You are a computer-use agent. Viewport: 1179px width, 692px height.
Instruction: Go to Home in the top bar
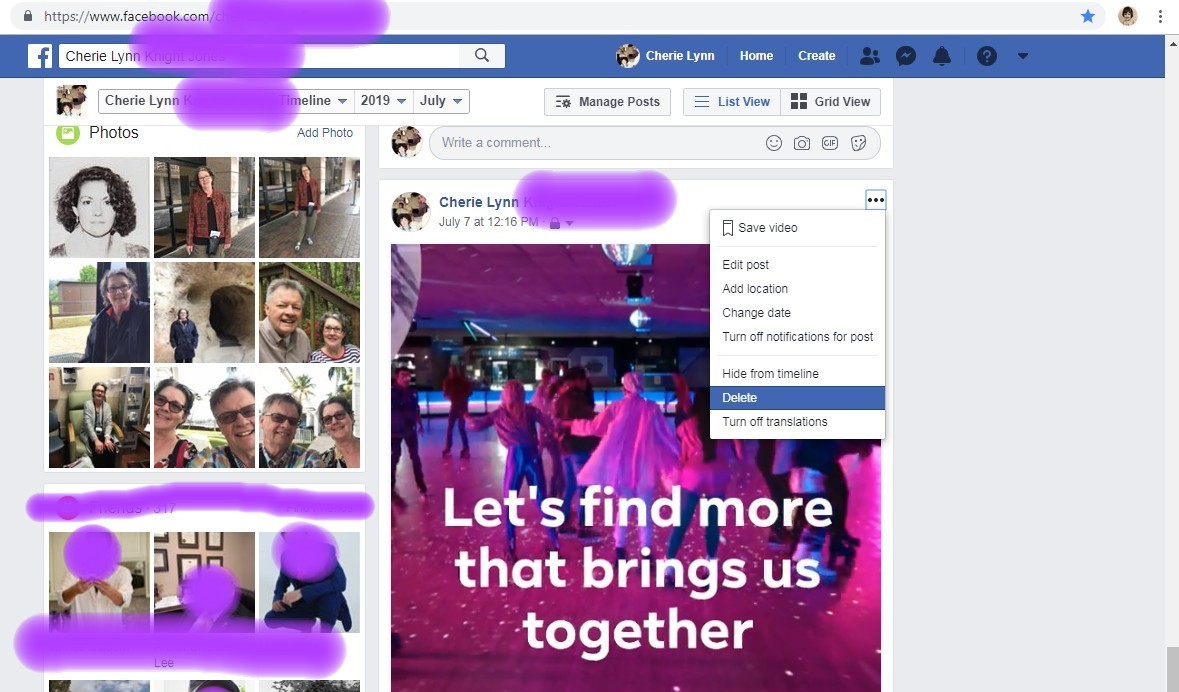tap(756, 56)
